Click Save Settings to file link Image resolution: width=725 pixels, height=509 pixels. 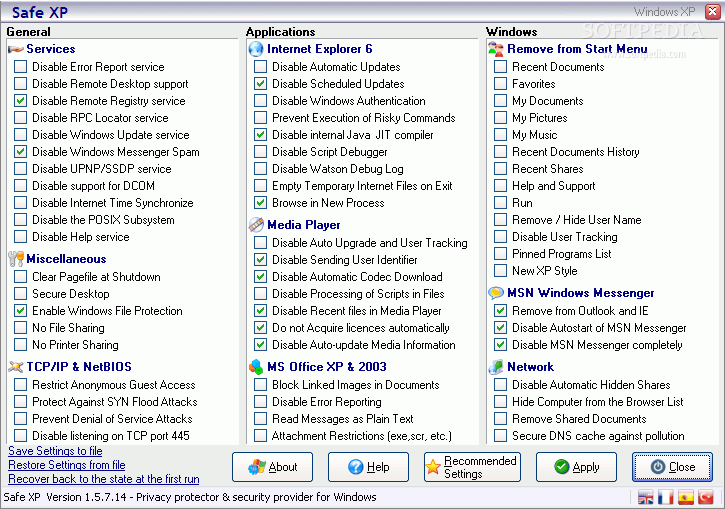coord(55,451)
